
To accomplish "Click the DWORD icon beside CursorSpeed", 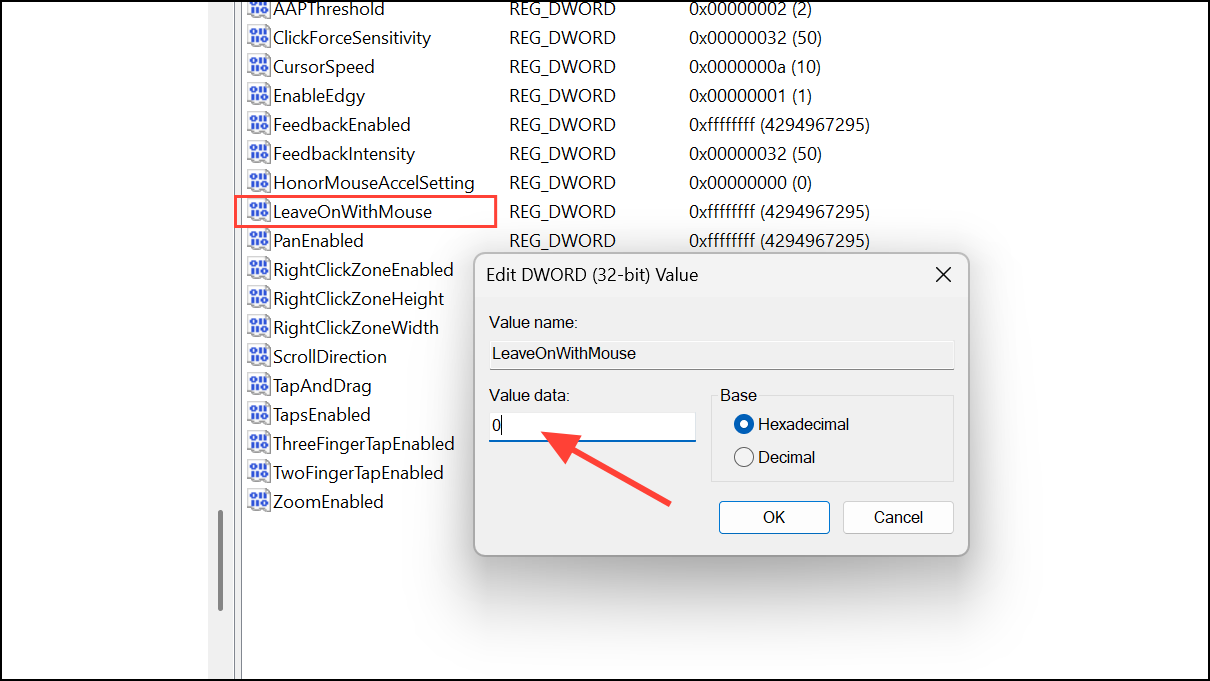I will coord(259,66).
